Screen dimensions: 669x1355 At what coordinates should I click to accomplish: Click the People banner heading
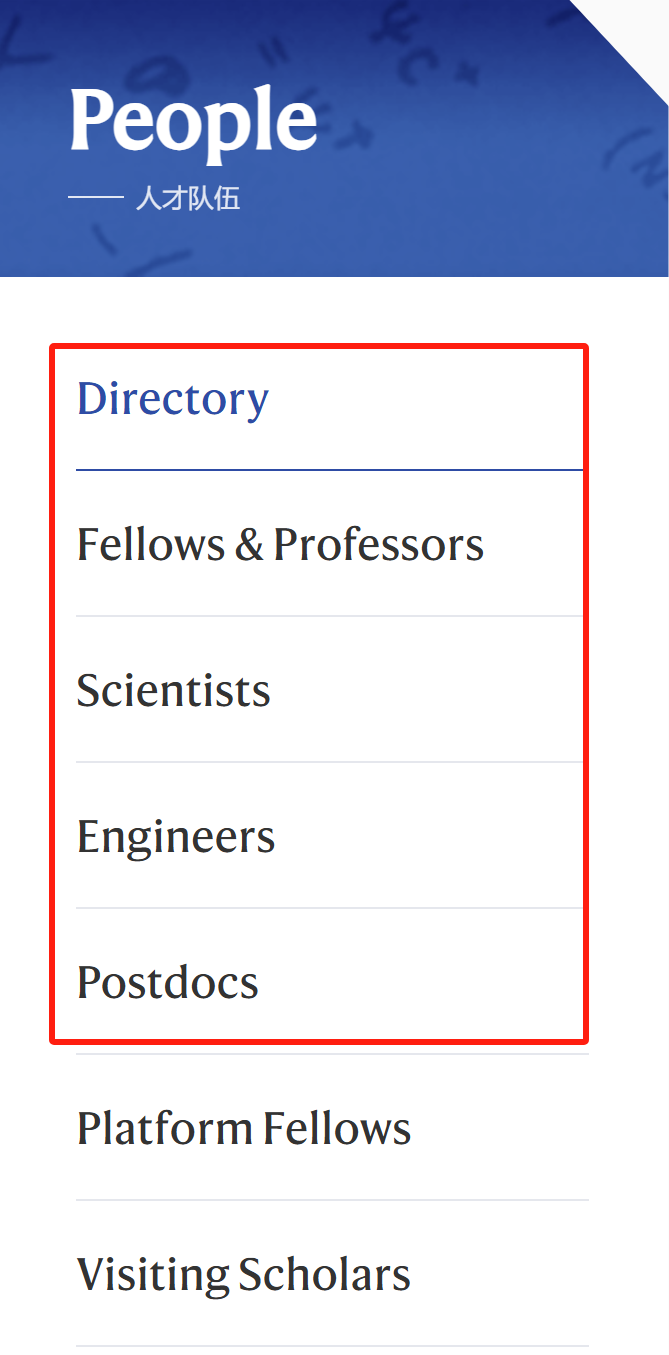(194, 122)
